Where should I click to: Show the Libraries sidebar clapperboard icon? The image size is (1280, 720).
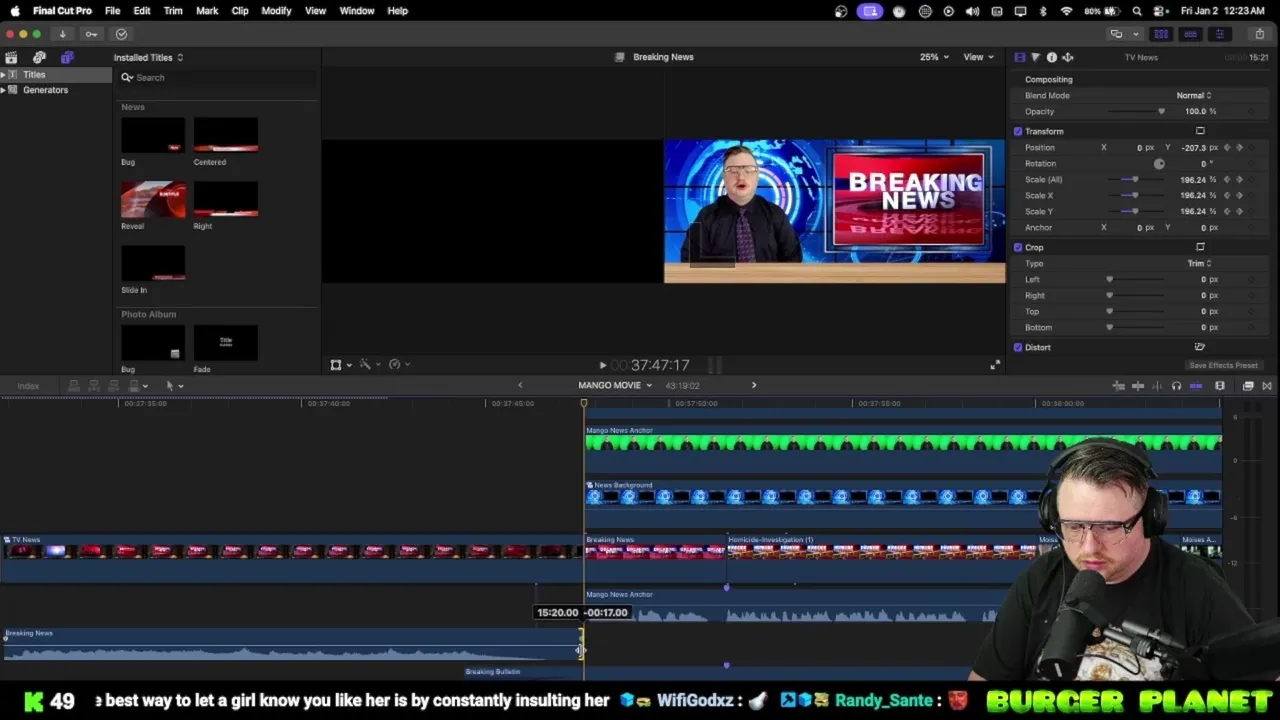(x=11, y=57)
